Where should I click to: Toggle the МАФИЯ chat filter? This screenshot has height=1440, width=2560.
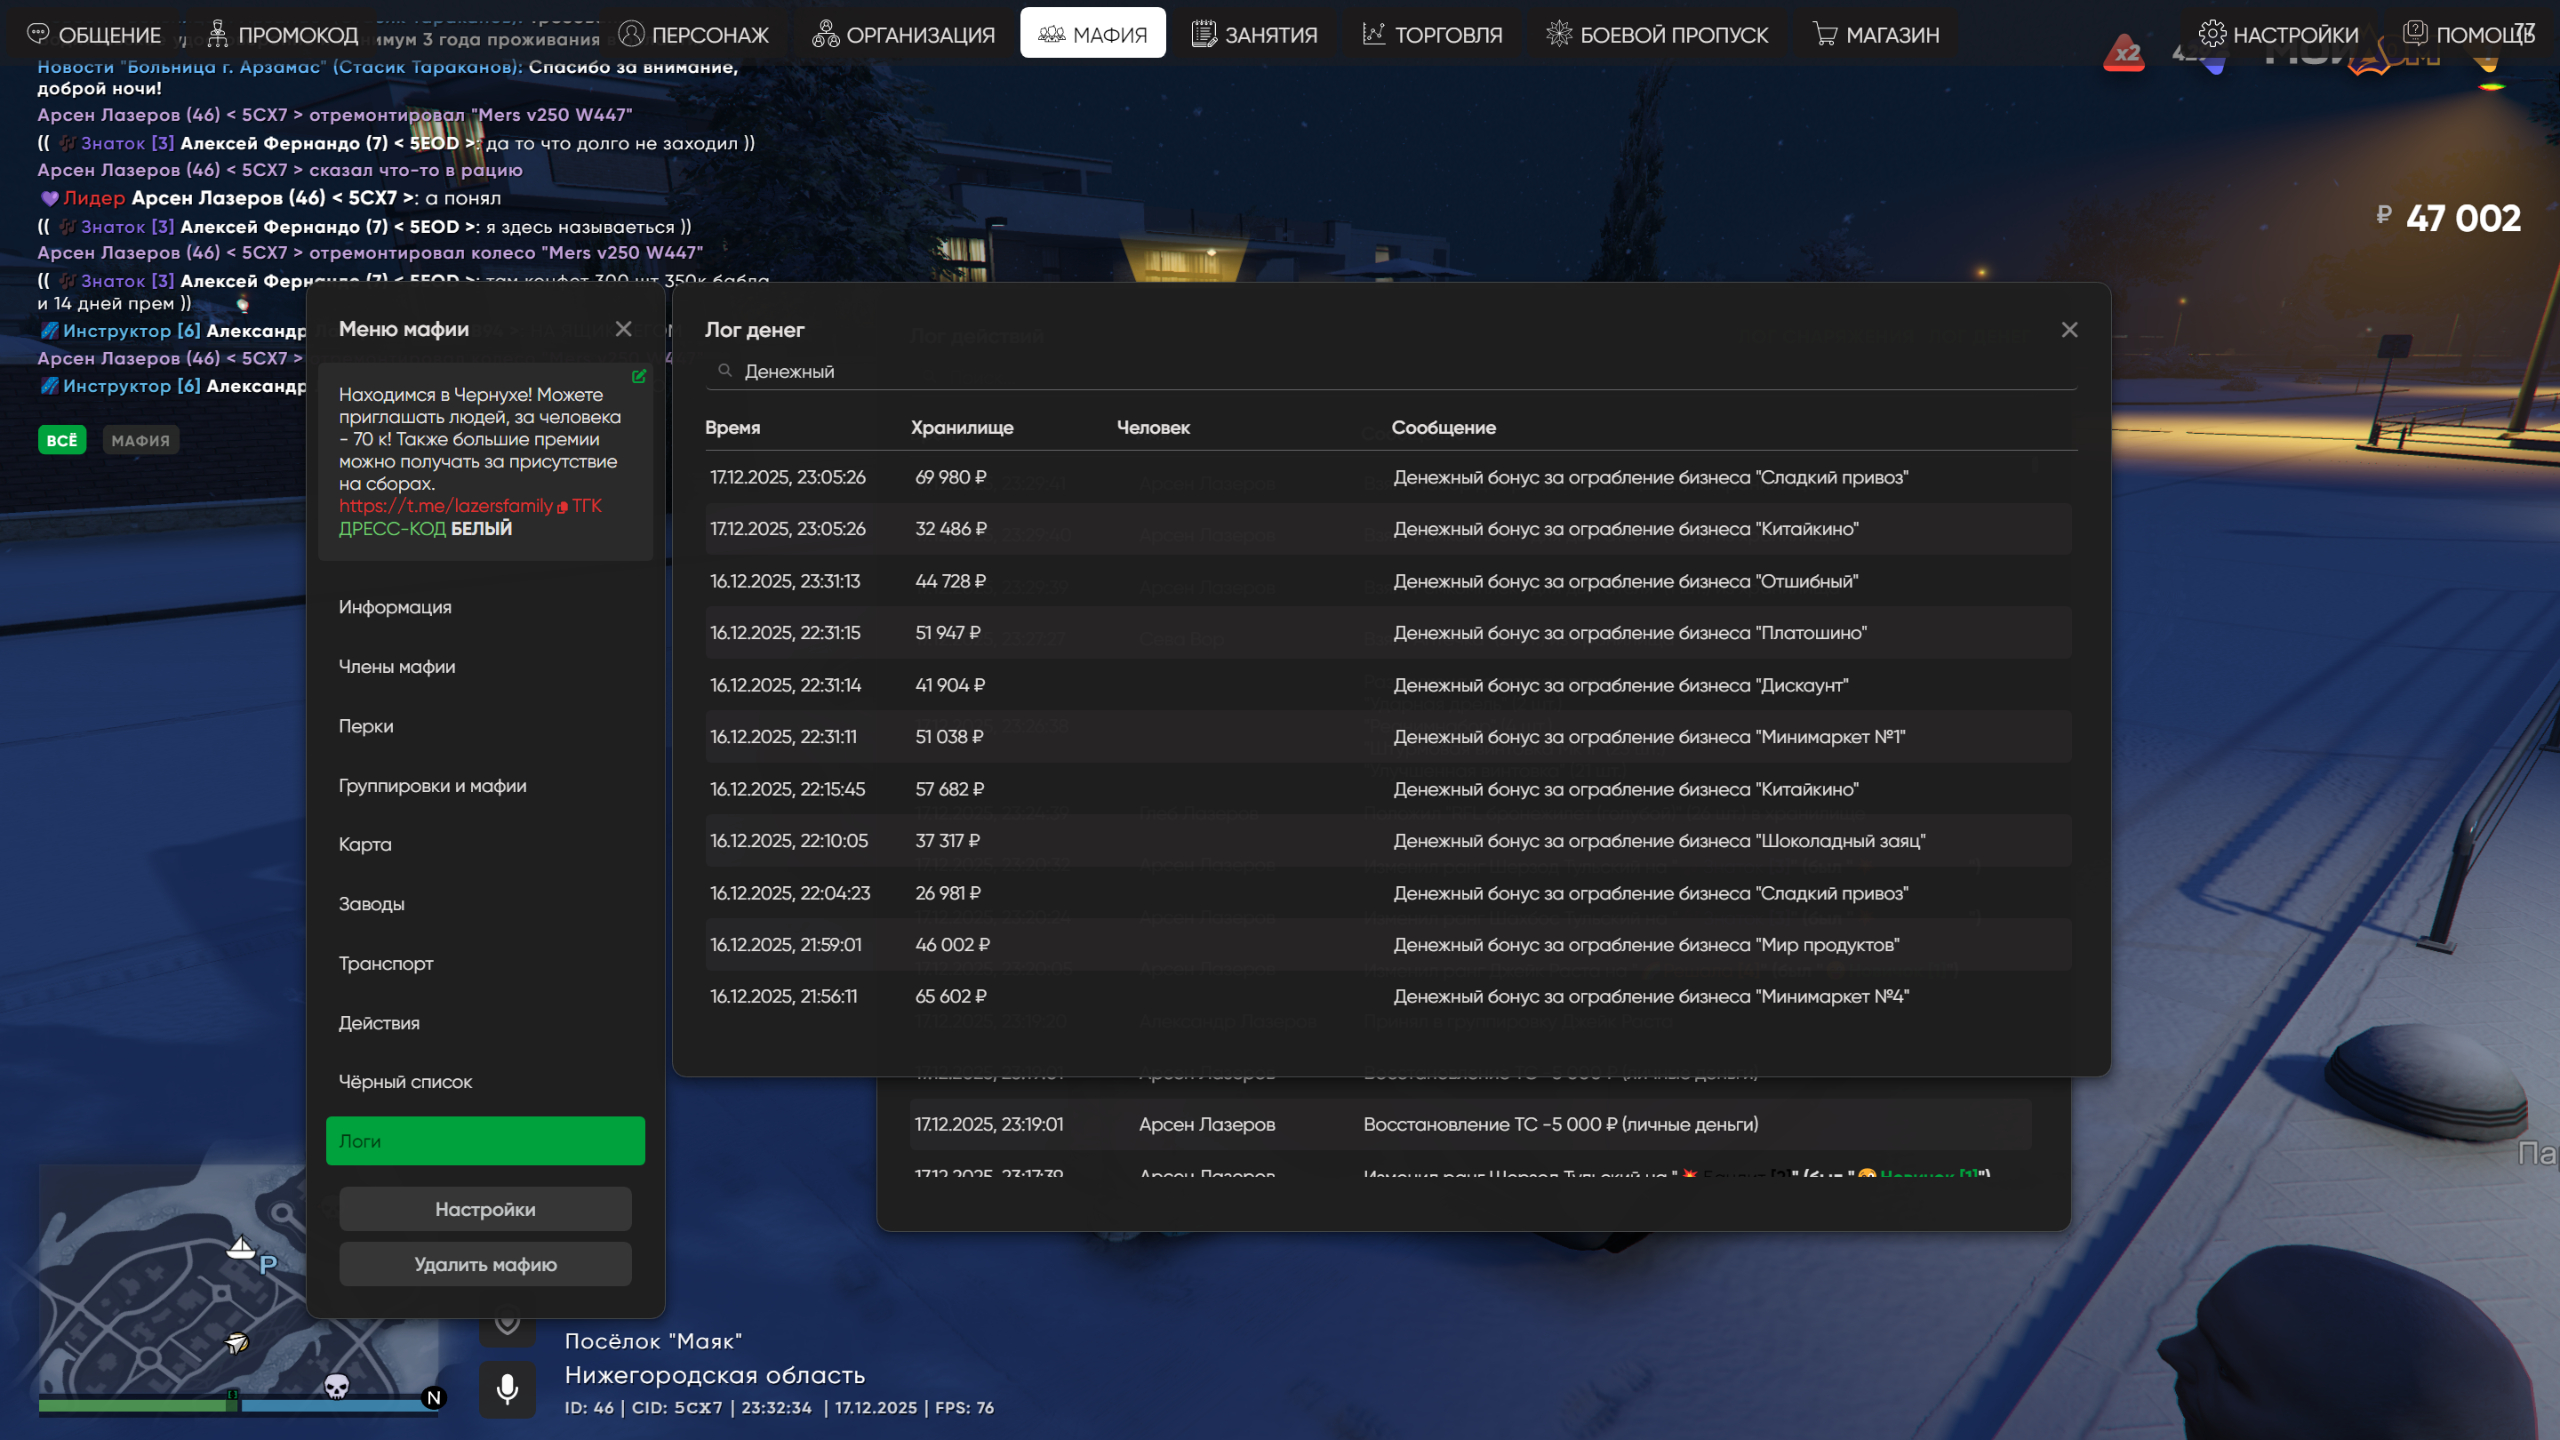tap(140, 440)
